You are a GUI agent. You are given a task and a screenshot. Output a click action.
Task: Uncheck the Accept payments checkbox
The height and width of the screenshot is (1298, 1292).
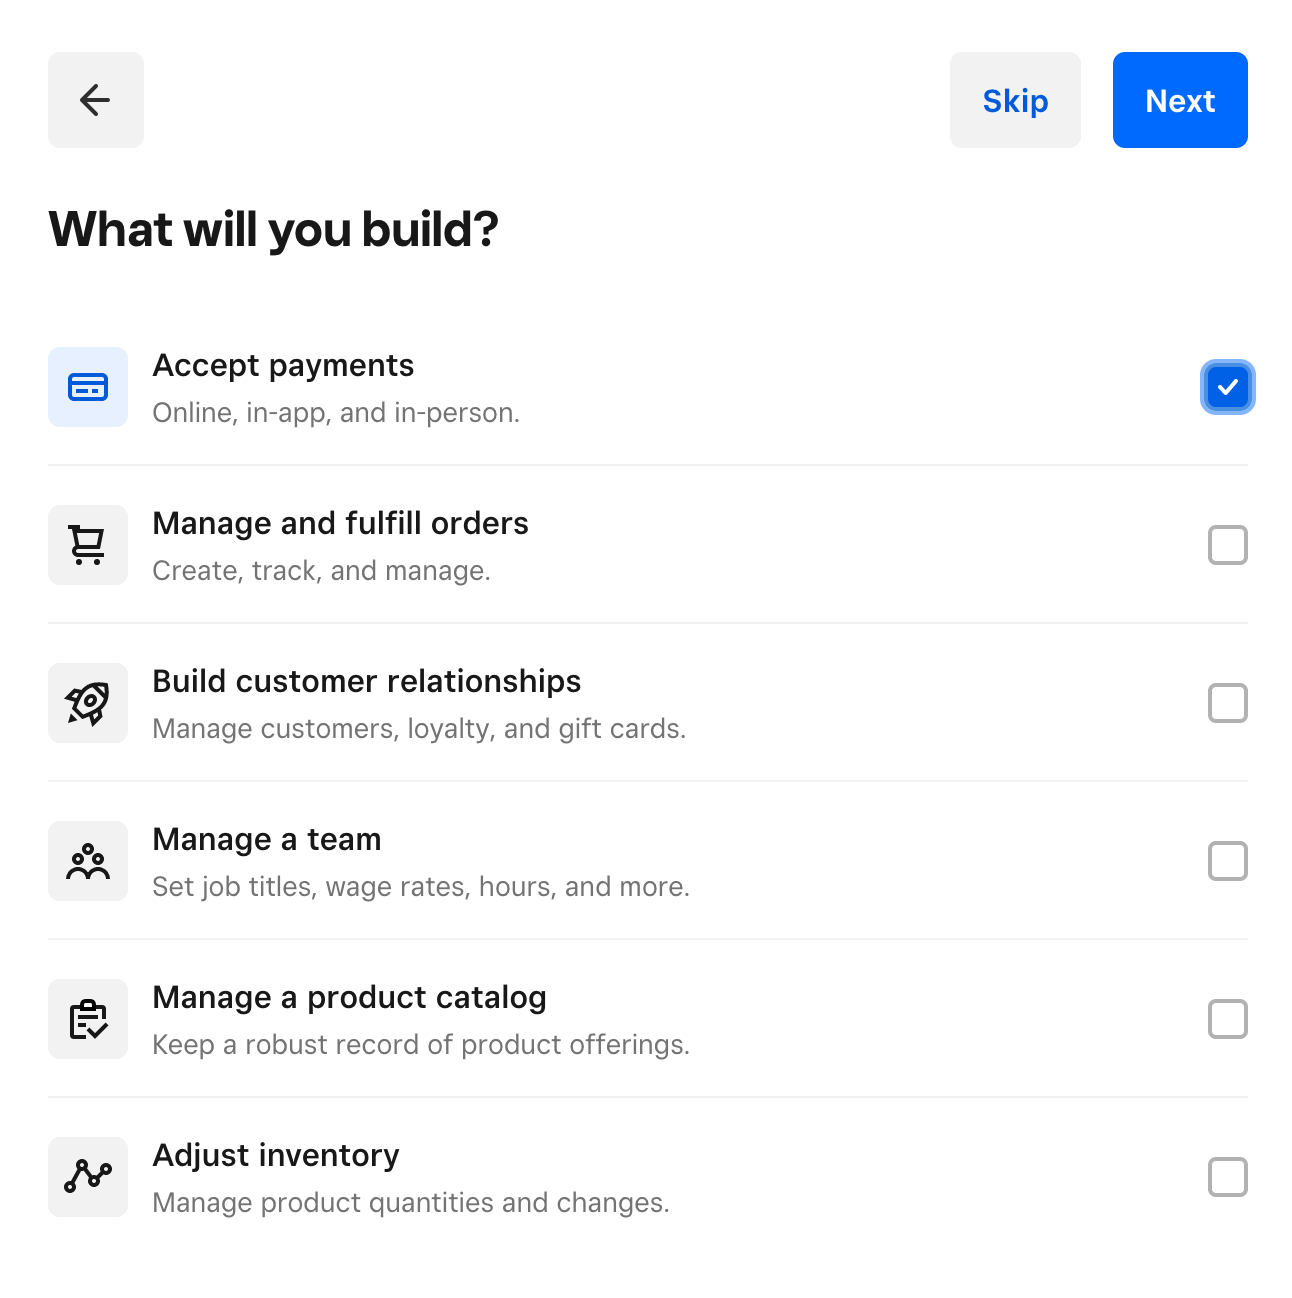1227,387
